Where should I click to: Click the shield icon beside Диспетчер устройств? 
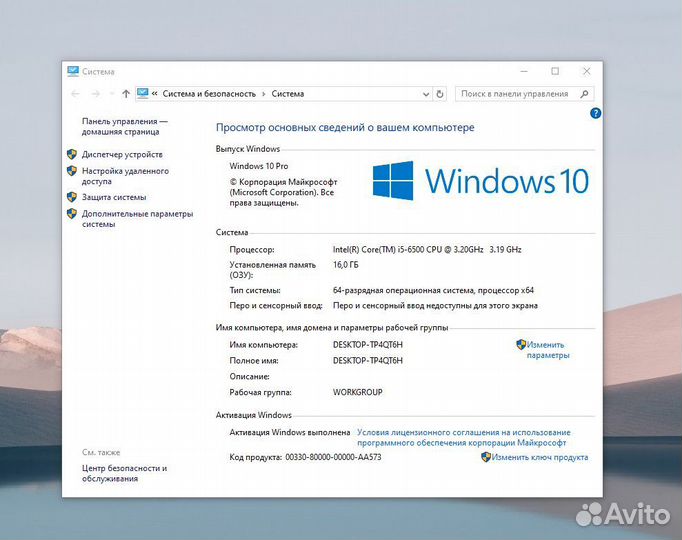[x=72, y=154]
